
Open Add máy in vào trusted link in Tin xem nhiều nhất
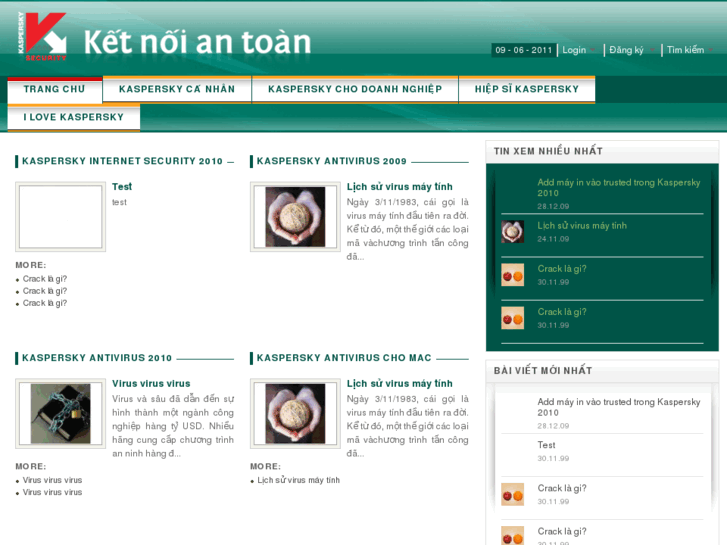pyautogui.click(x=619, y=188)
